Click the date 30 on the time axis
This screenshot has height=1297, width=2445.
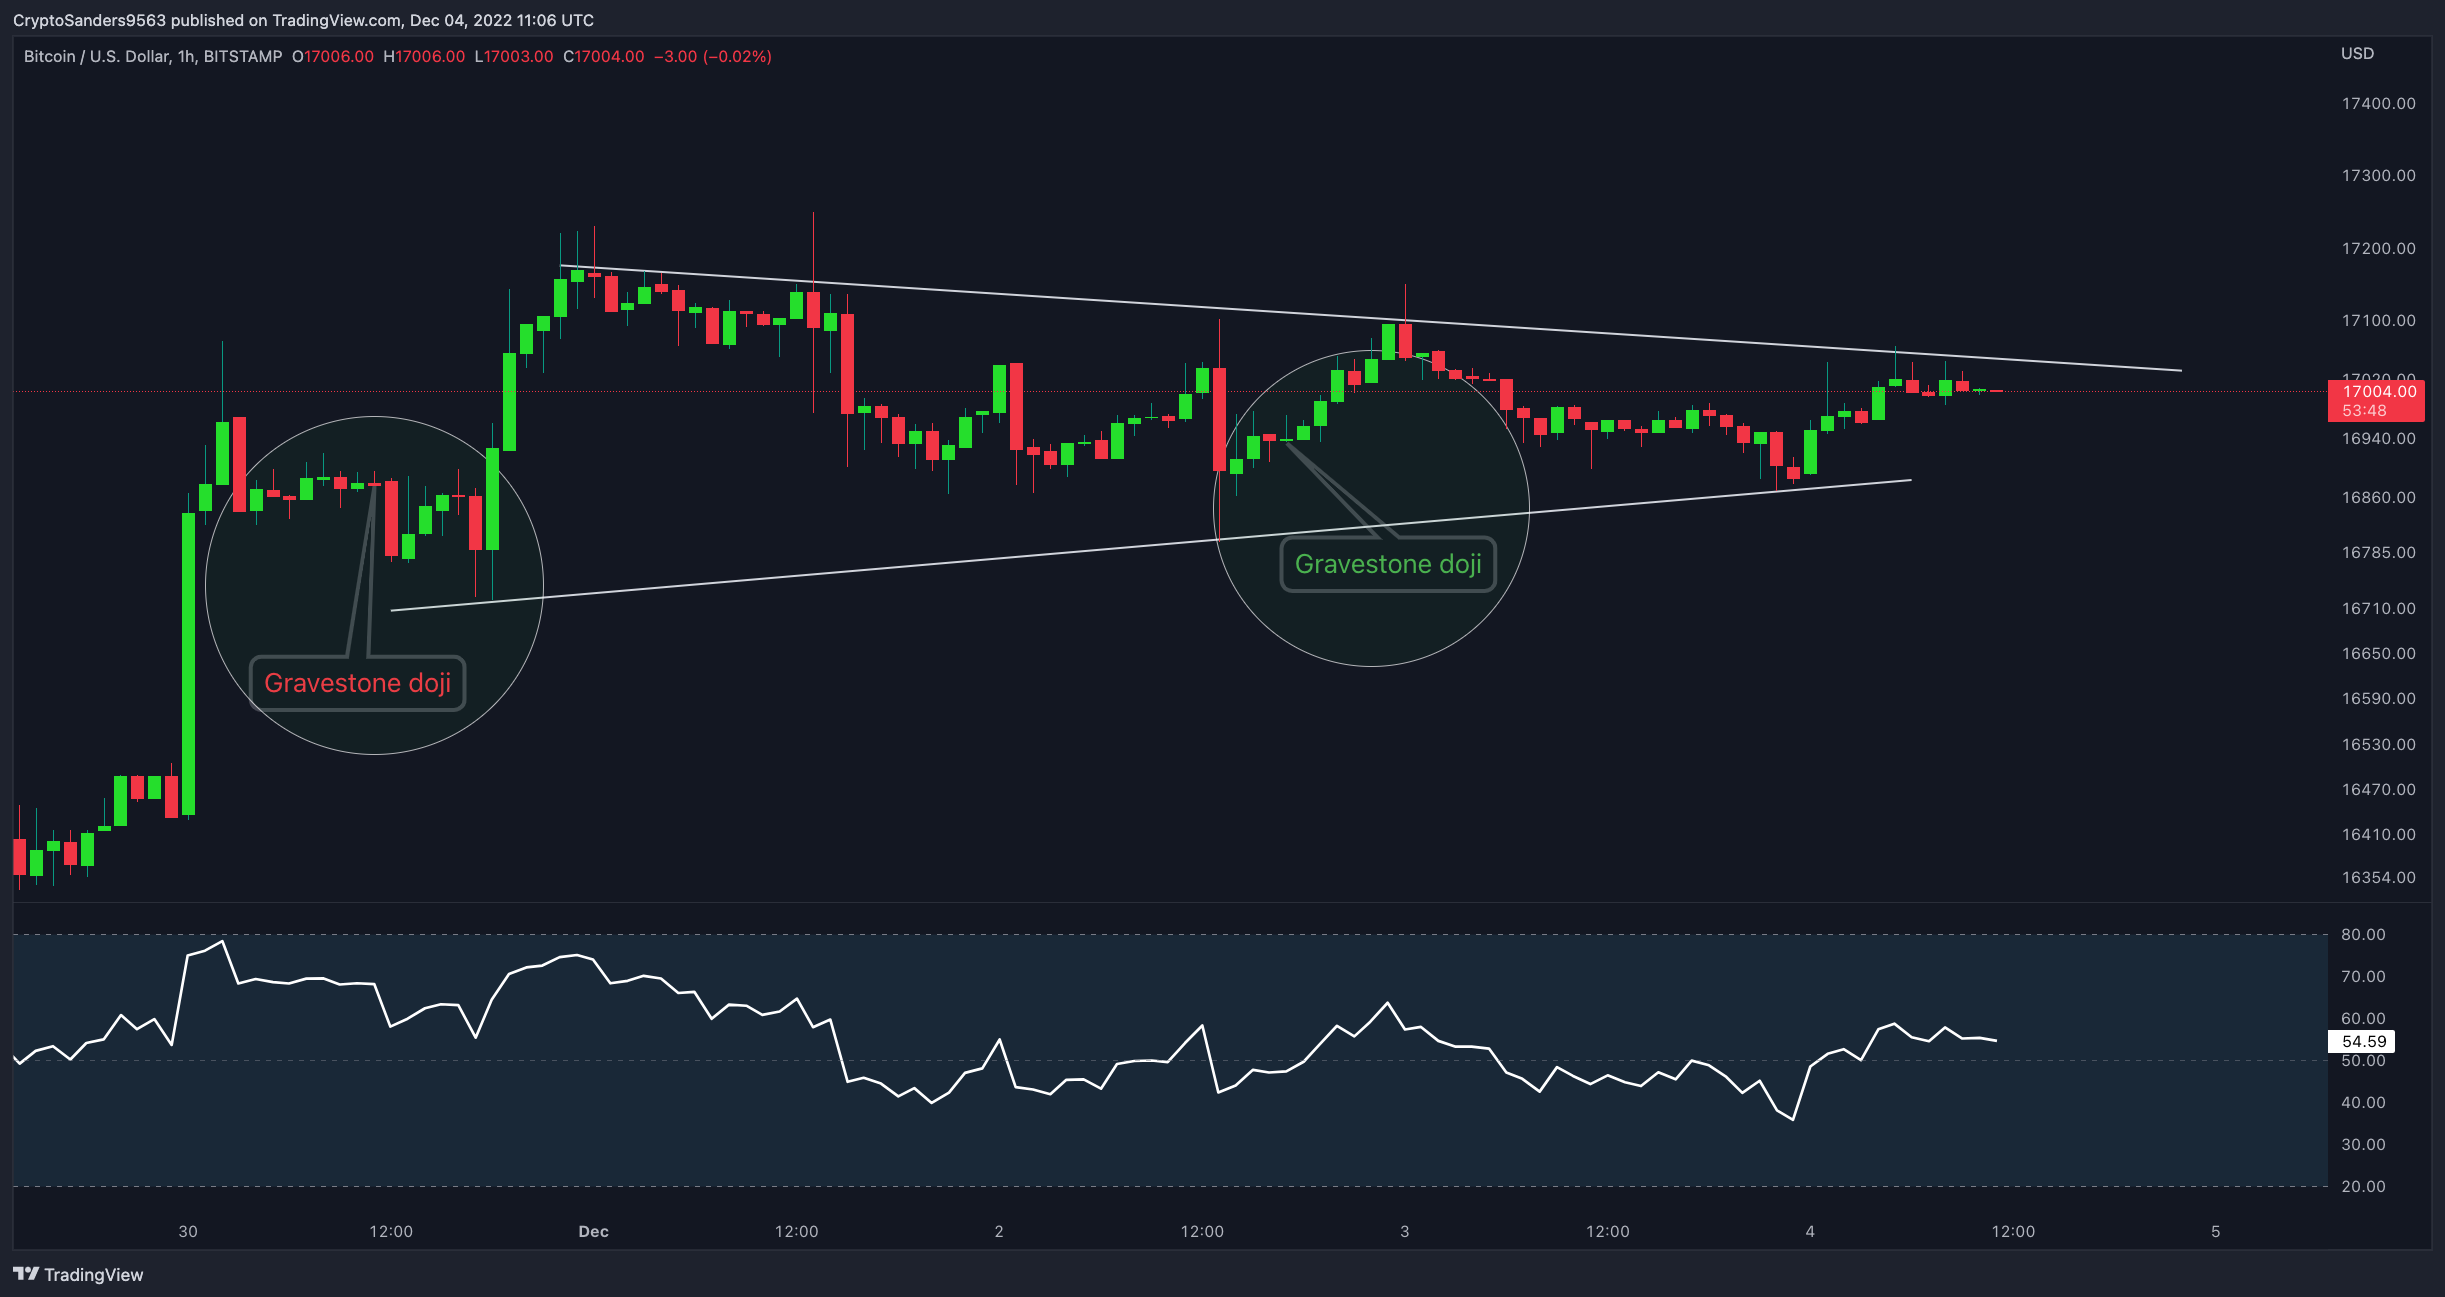(x=188, y=1231)
